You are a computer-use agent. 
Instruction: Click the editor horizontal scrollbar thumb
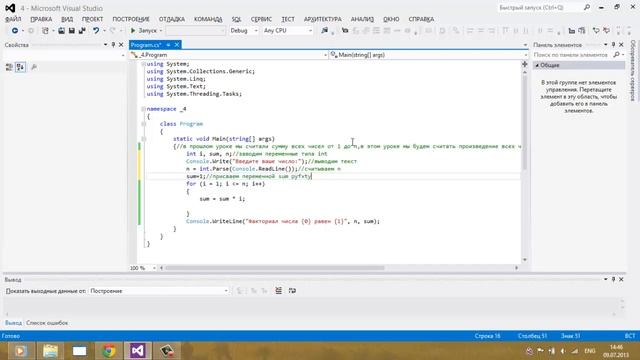tap(274, 268)
